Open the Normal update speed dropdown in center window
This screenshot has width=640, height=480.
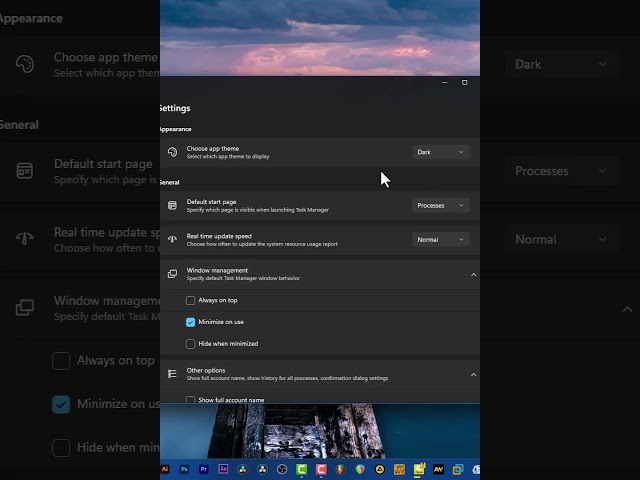441,240
